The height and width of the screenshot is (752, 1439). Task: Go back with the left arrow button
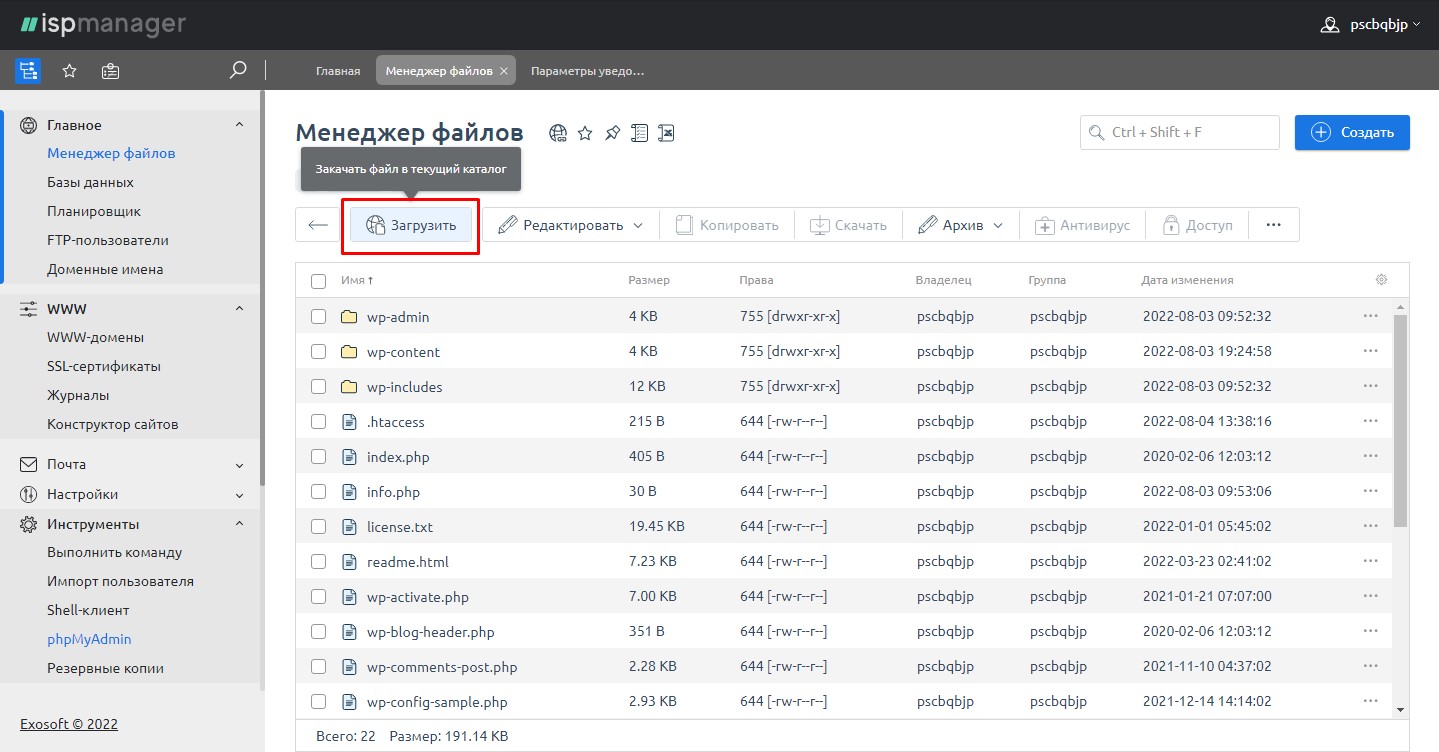(x=318, y=225)
